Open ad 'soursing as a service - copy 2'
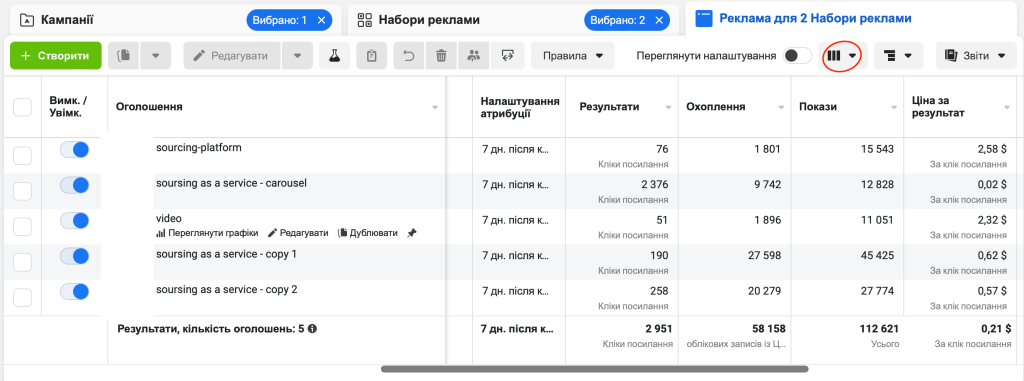1024x381 pixels. [227, 290]
